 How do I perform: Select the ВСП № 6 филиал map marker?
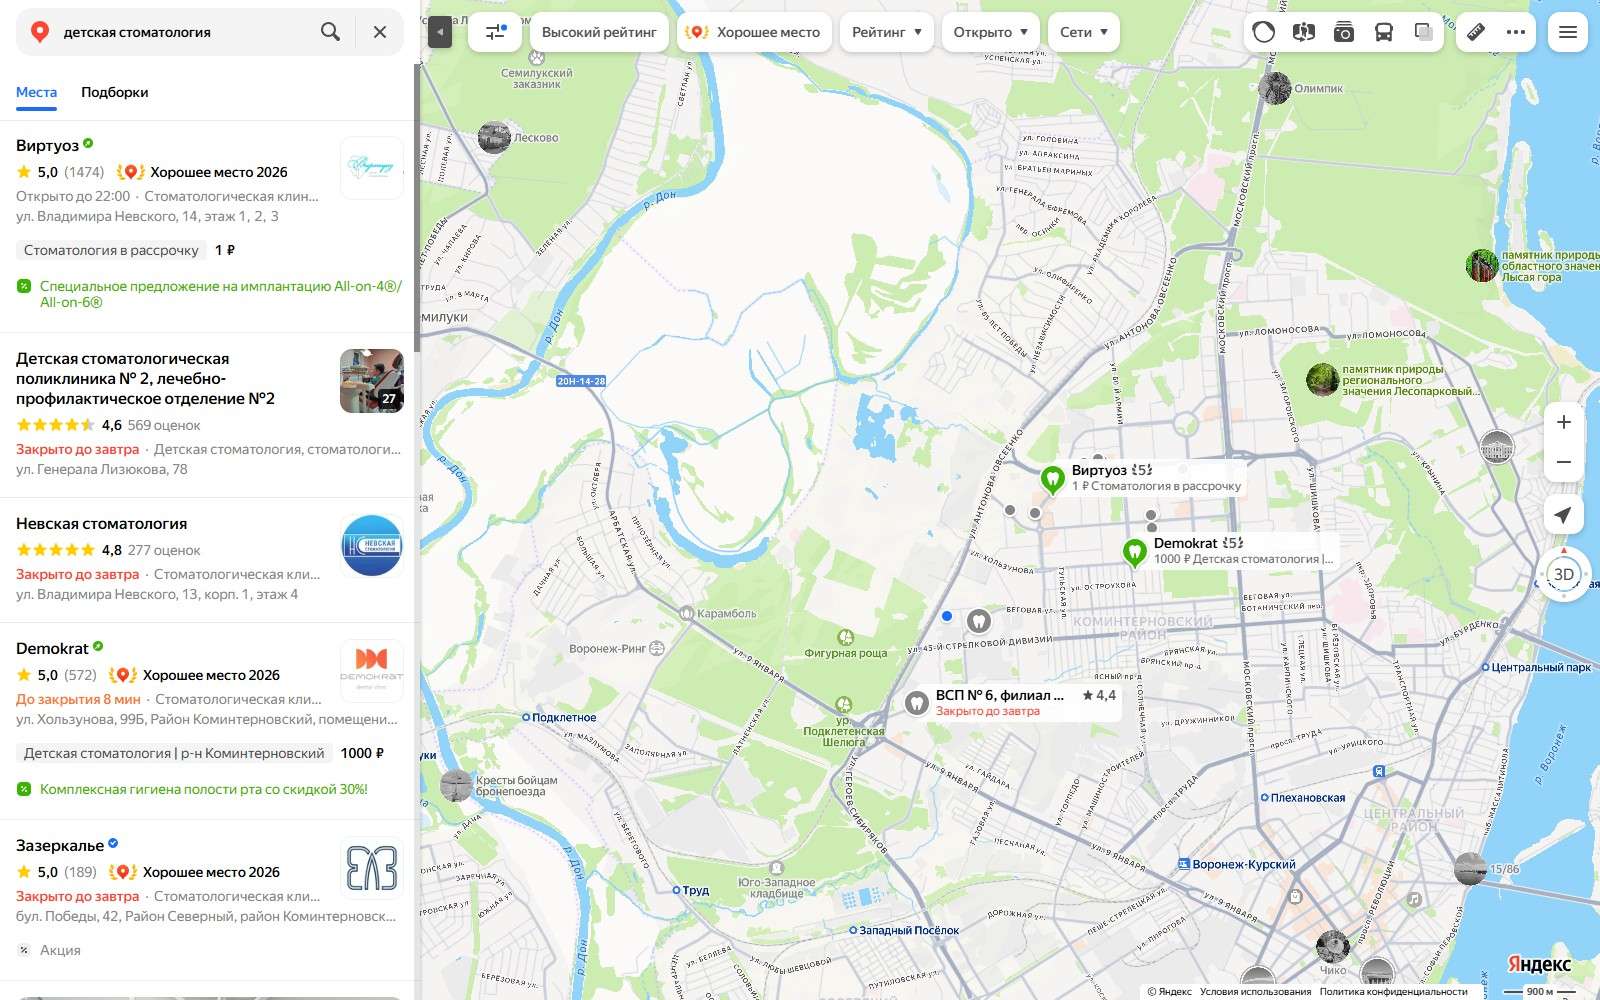[x=916, y=702]
